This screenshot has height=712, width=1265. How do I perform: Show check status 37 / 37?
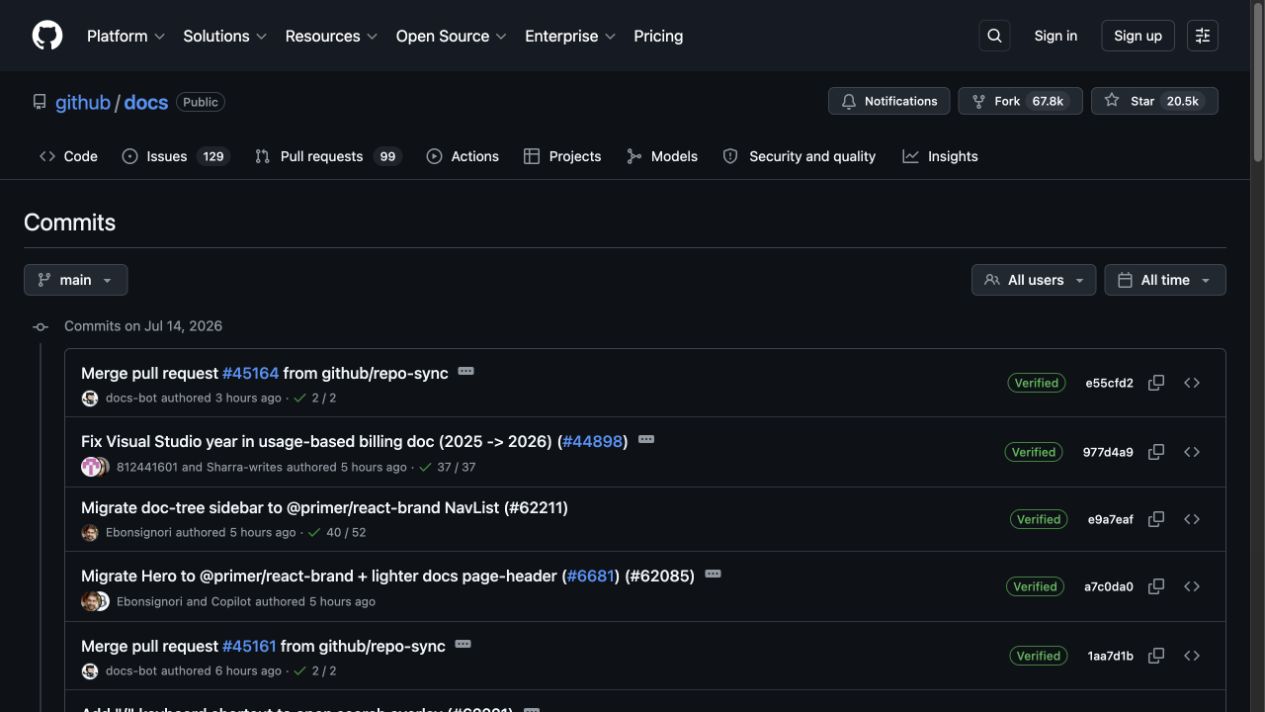(446, 467)
